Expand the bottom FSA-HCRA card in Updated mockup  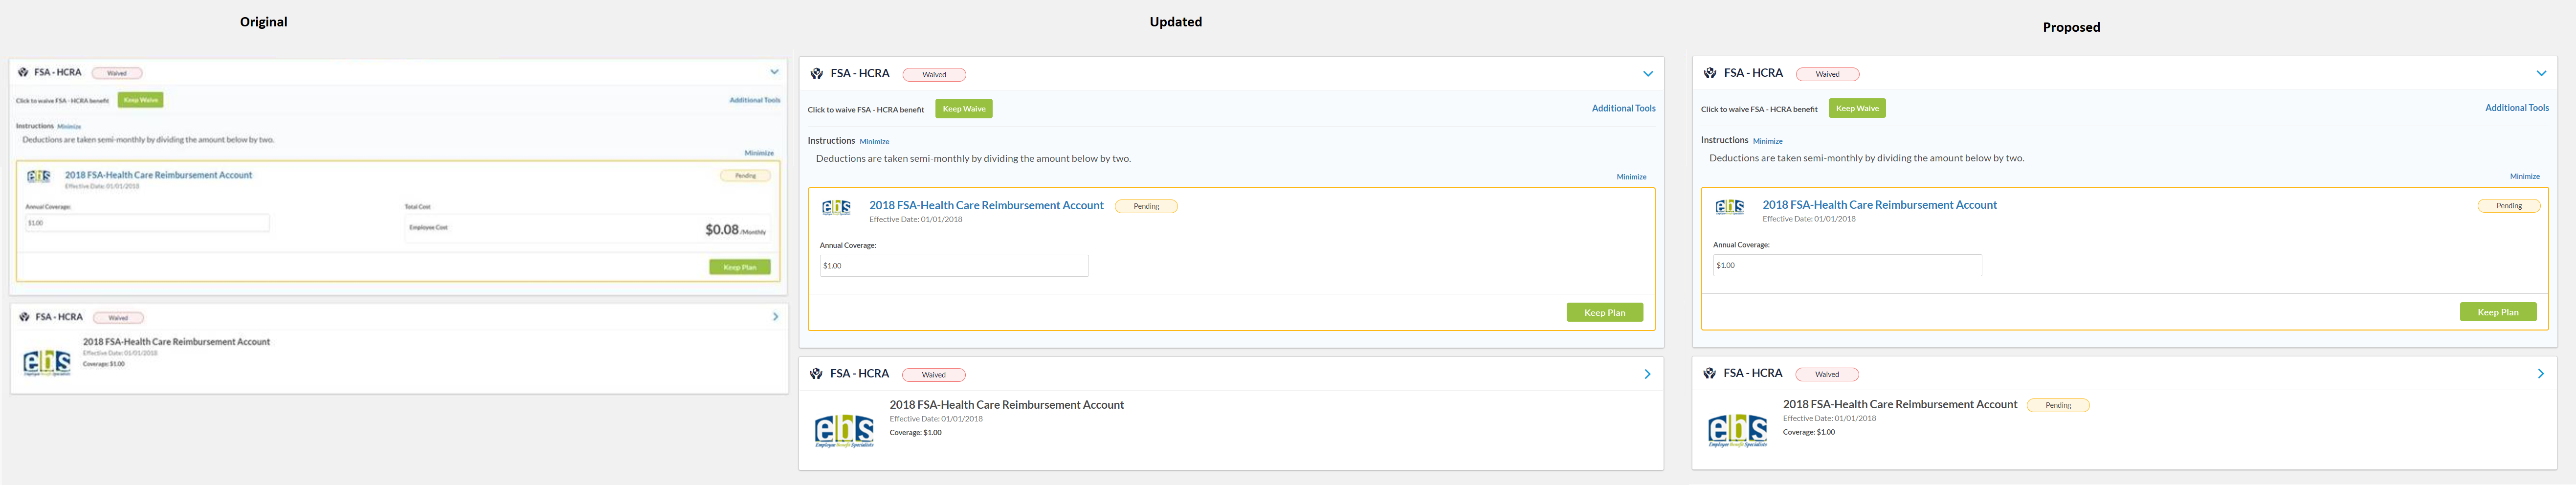tap(1647, 374)
